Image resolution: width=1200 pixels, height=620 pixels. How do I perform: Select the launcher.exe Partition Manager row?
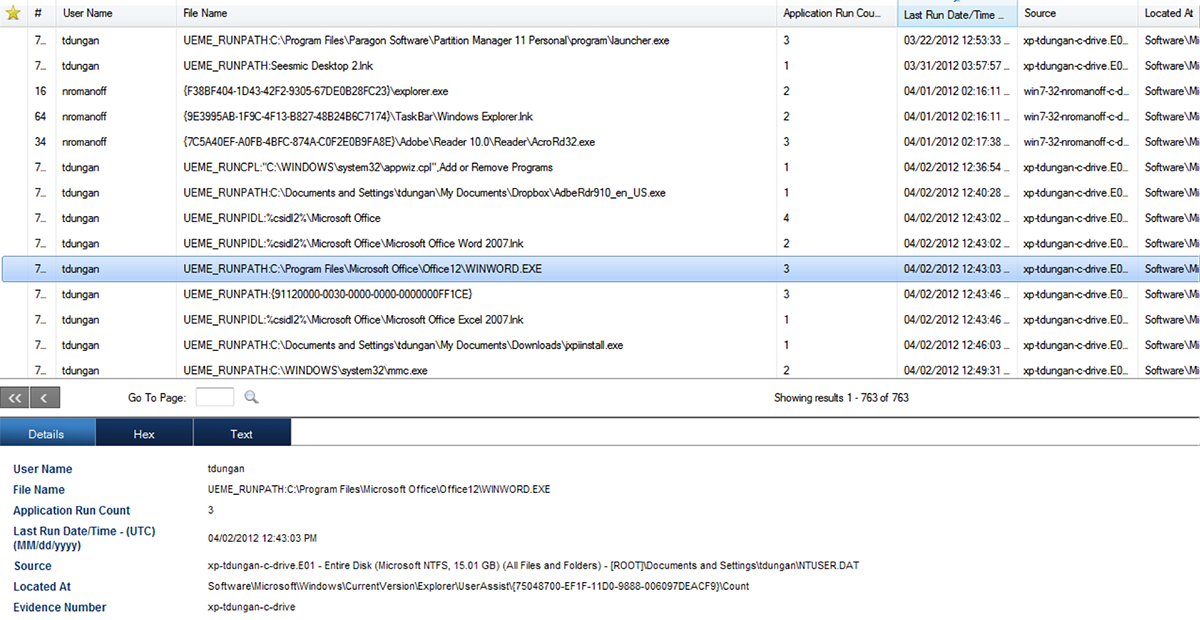[400, 40]
